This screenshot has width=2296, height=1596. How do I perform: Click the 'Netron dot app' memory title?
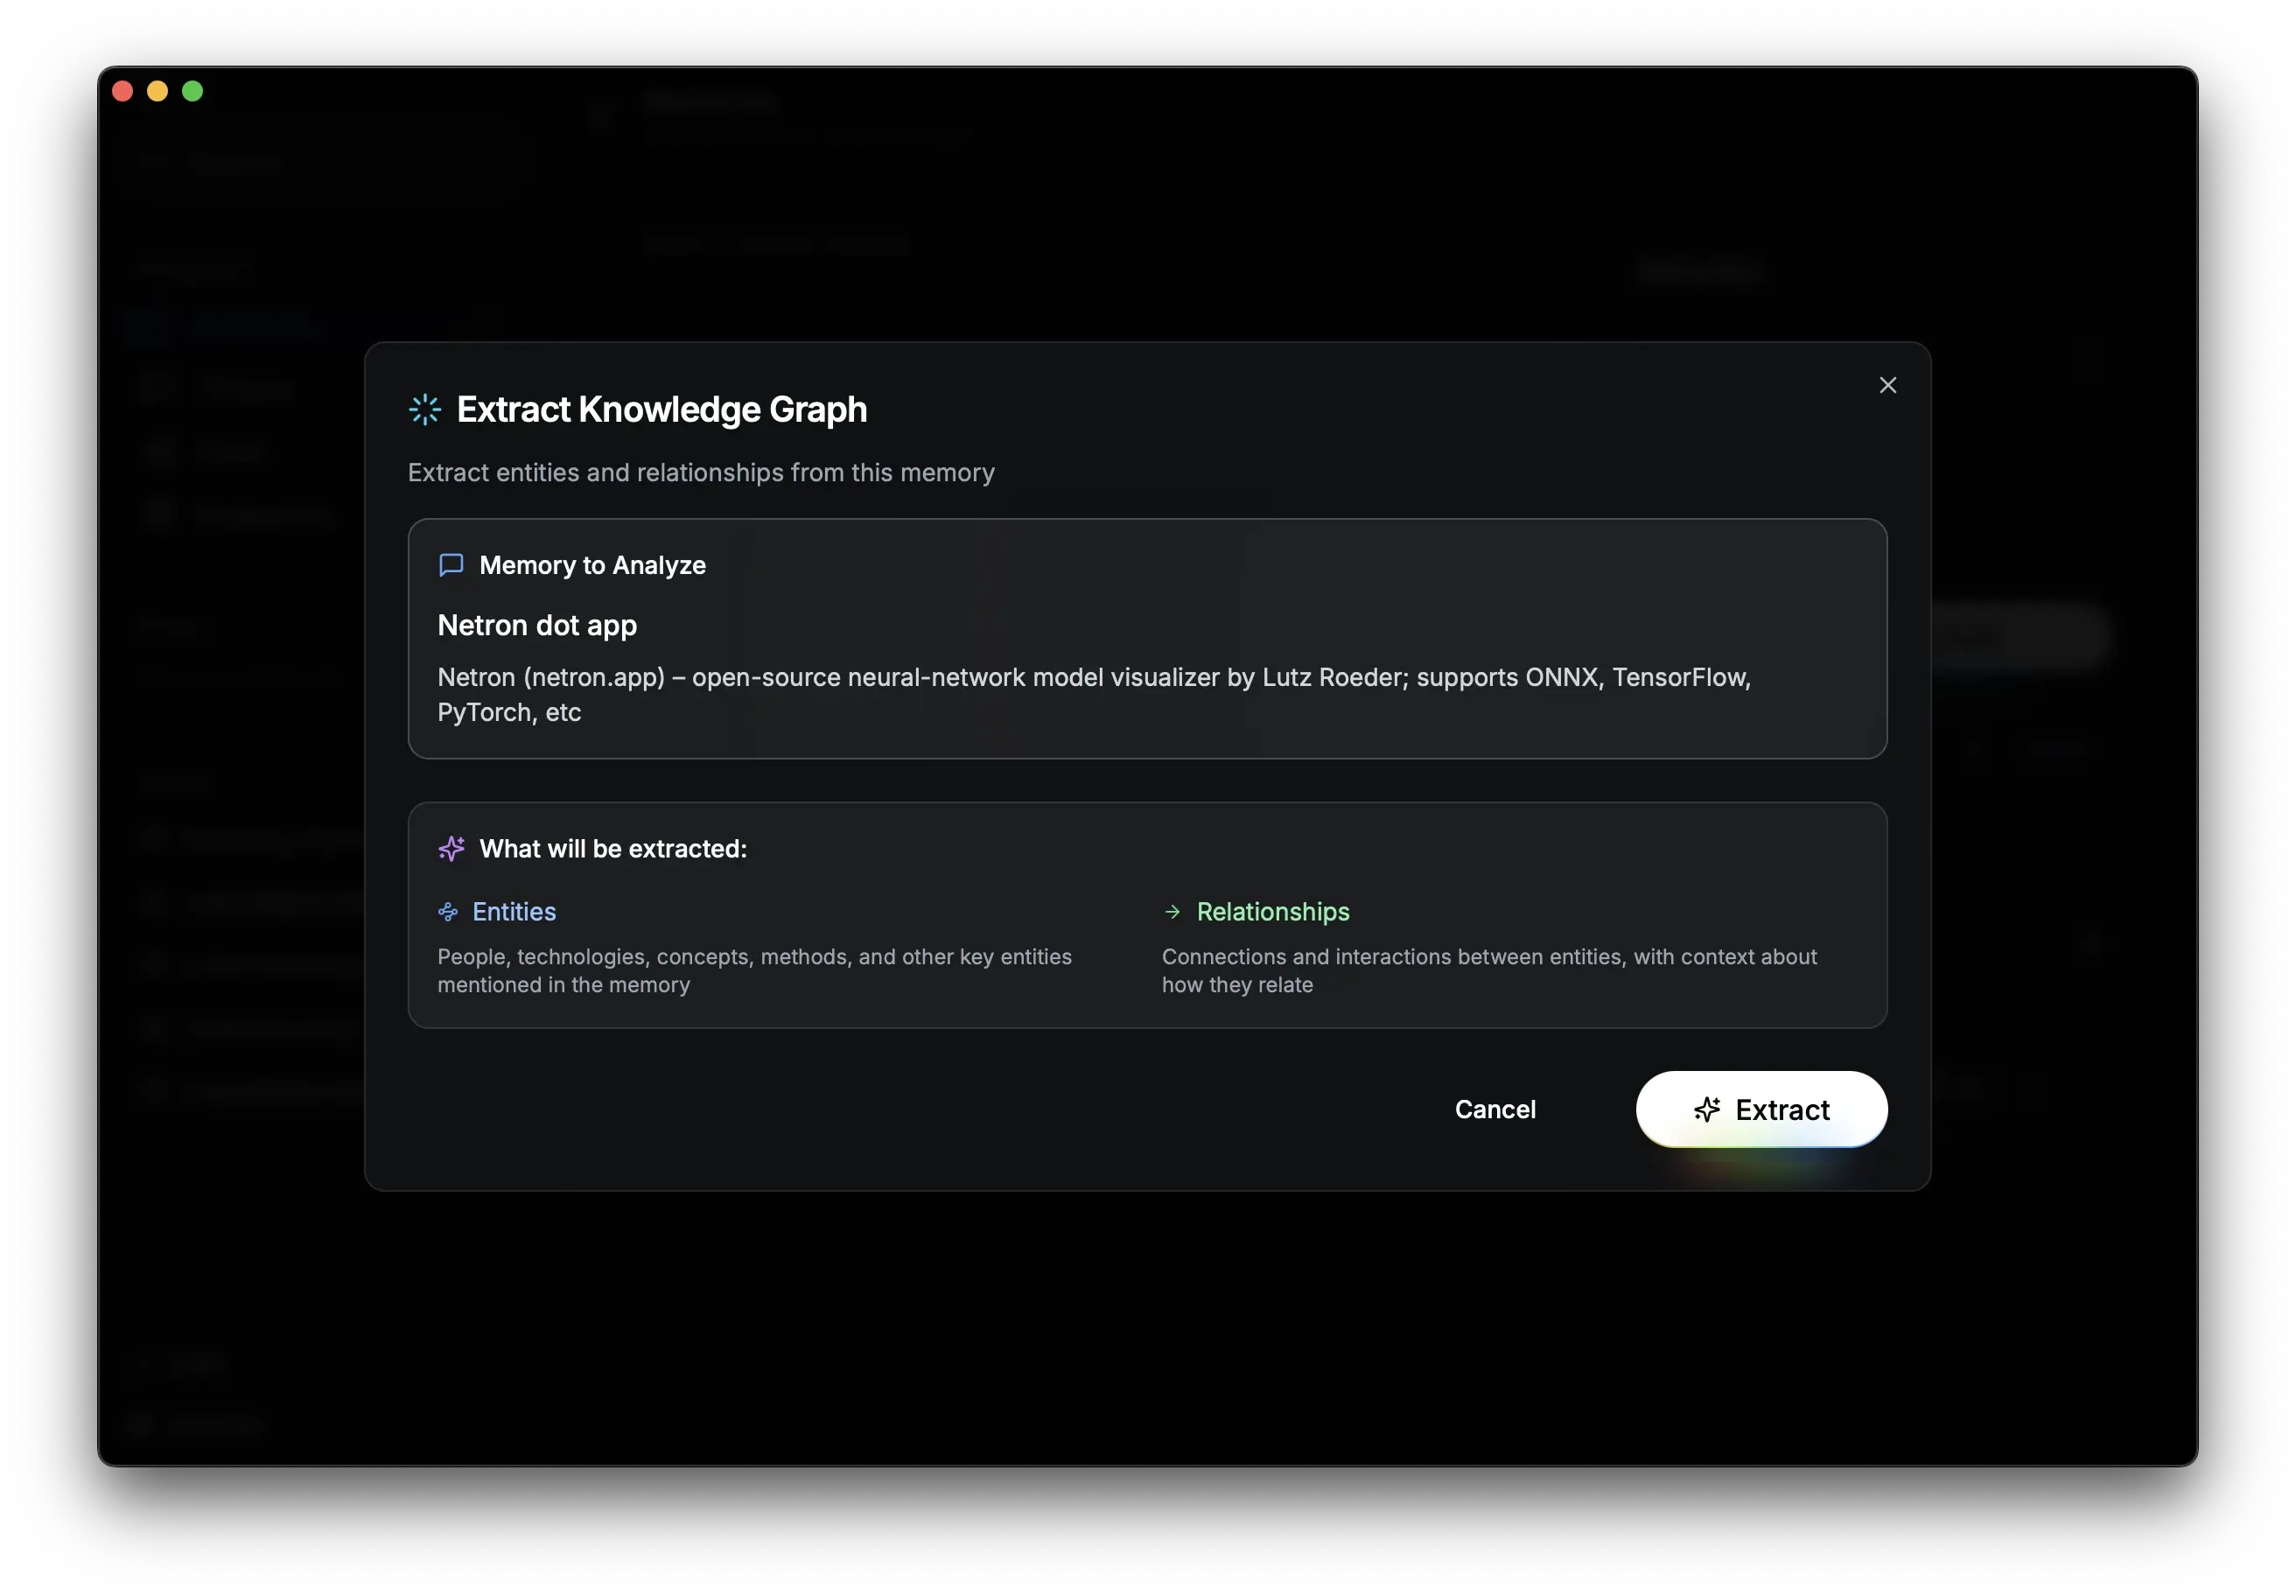click(x=536, y=625)
